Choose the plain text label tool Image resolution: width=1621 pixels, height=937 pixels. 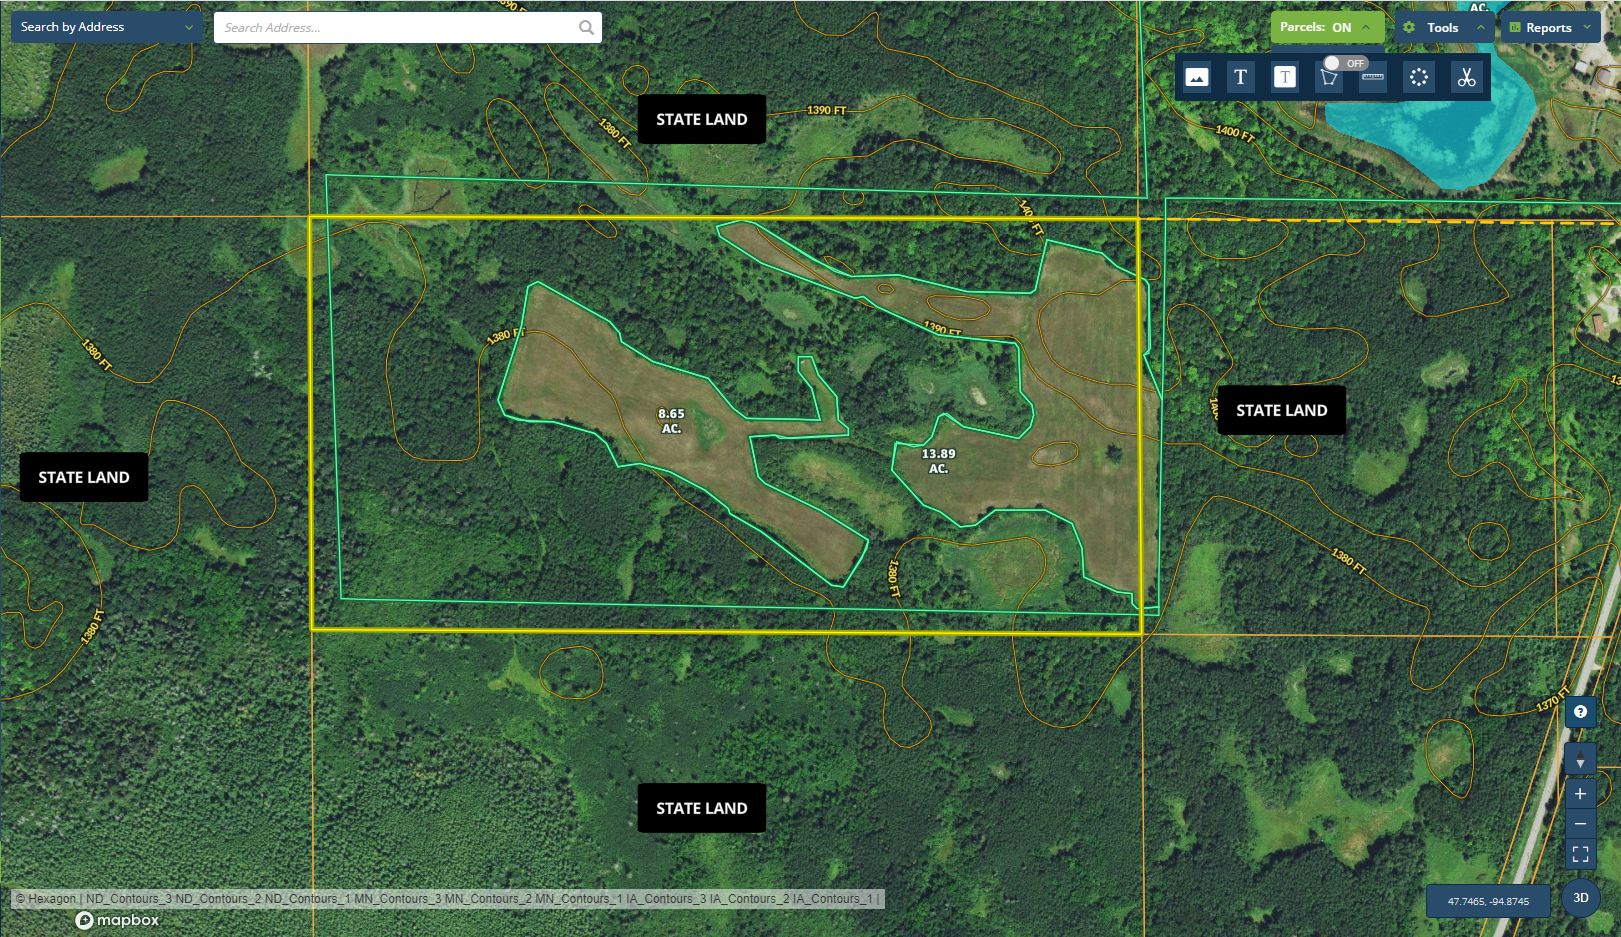(x=1240, y=77)
